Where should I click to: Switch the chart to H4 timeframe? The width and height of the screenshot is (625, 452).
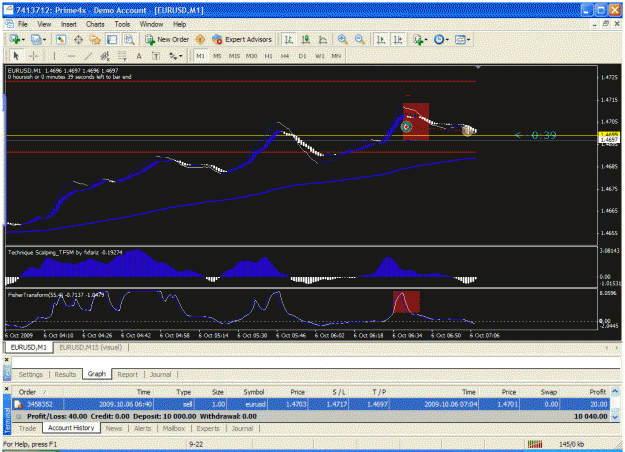(285, 56)
